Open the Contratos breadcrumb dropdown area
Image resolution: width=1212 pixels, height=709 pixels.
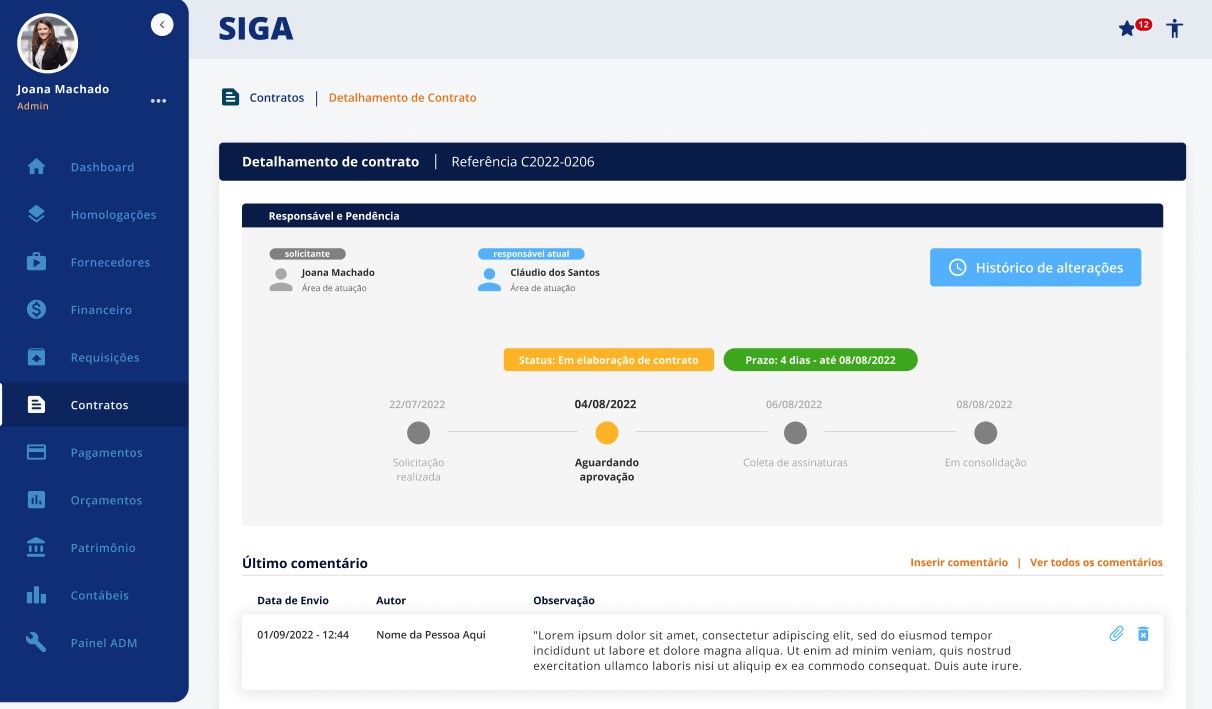pyautogui.click(x=276, y=97)
